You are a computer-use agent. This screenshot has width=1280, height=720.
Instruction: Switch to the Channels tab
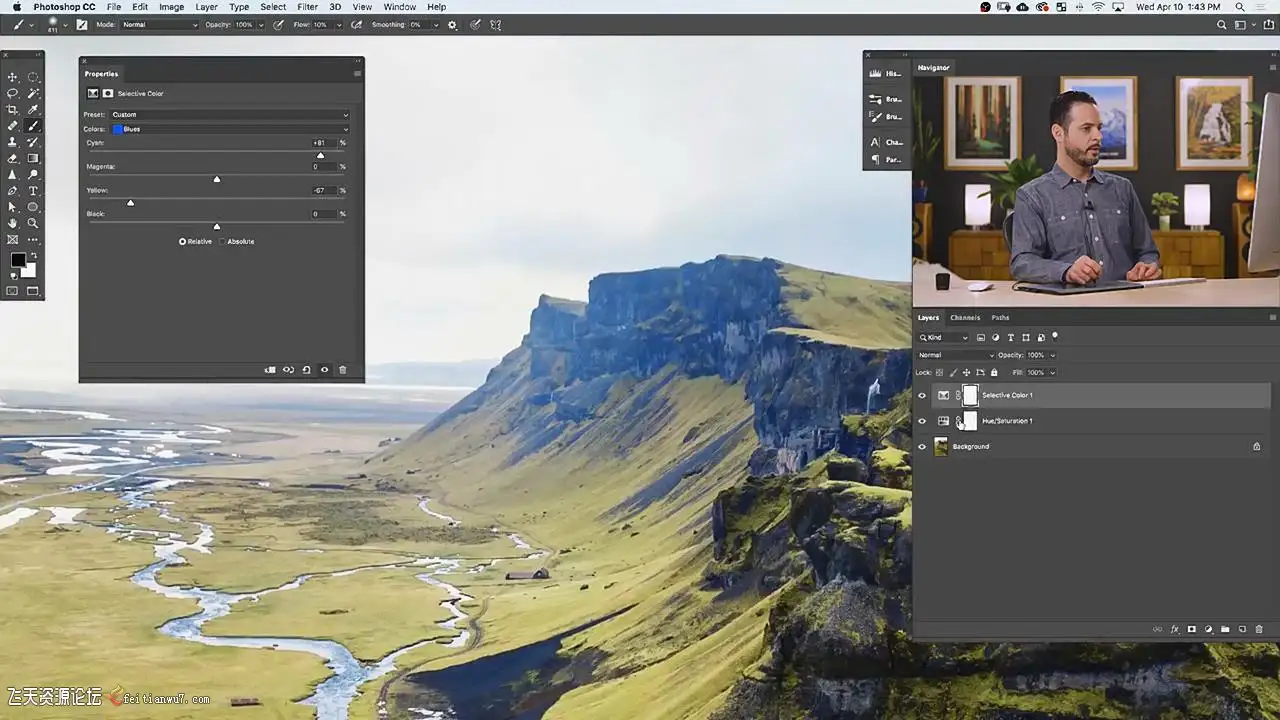click(964, 317)
